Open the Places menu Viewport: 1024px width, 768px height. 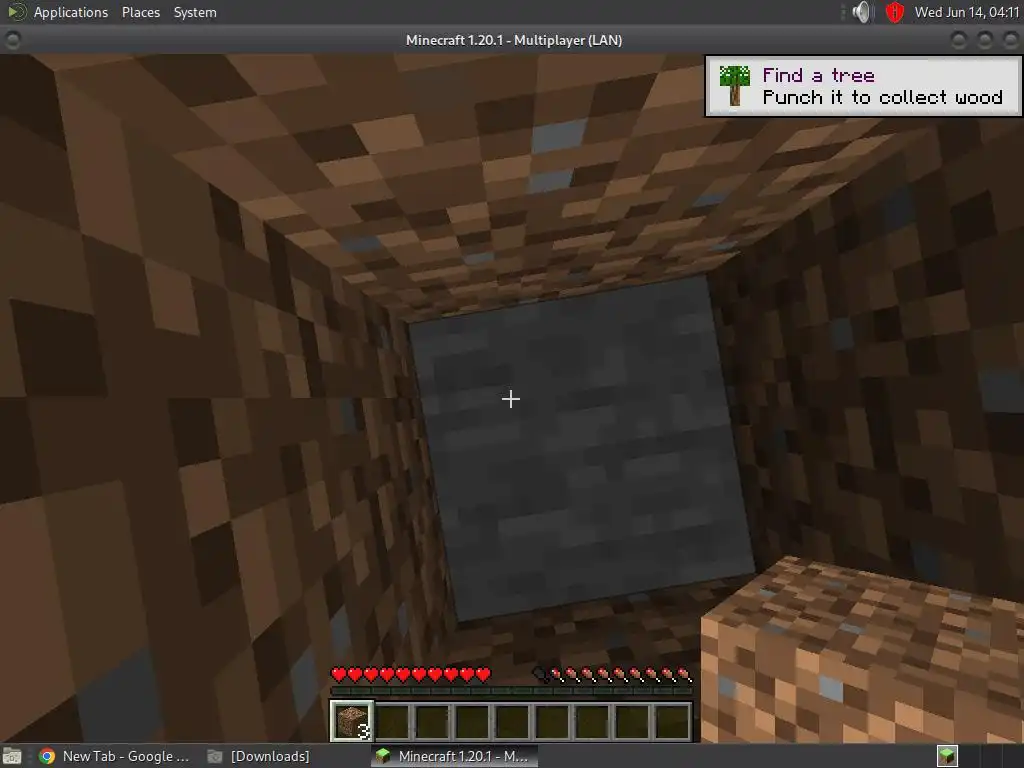[140, 12]
